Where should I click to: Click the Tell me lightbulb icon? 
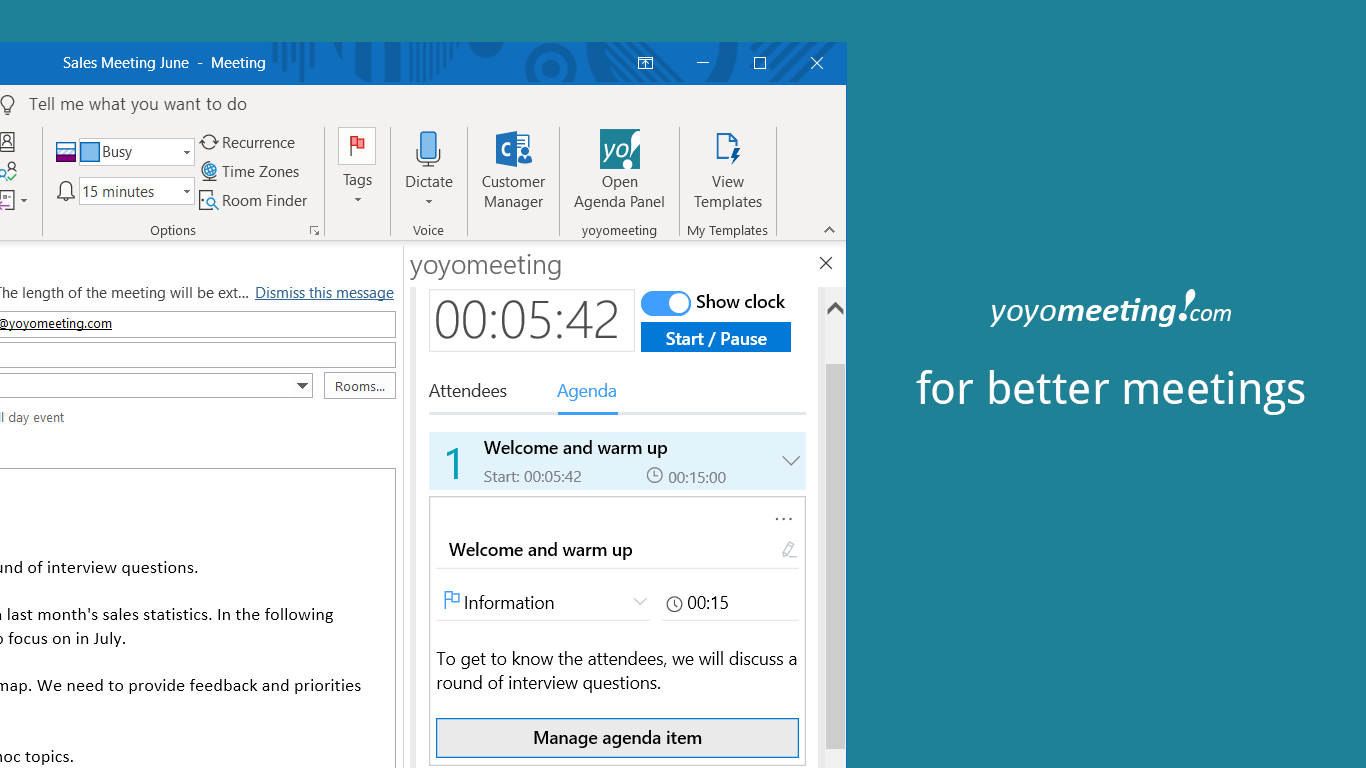click(8, 105)
